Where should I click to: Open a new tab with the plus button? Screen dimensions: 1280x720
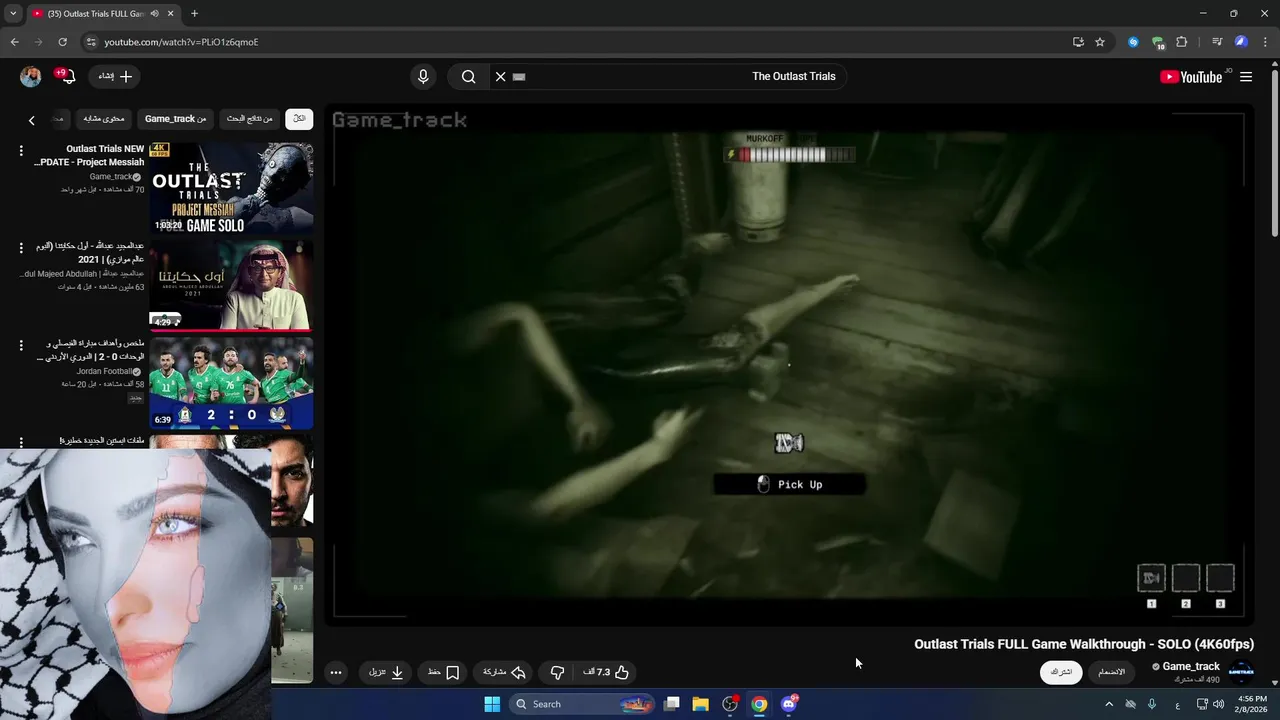[x=194, y=13]
